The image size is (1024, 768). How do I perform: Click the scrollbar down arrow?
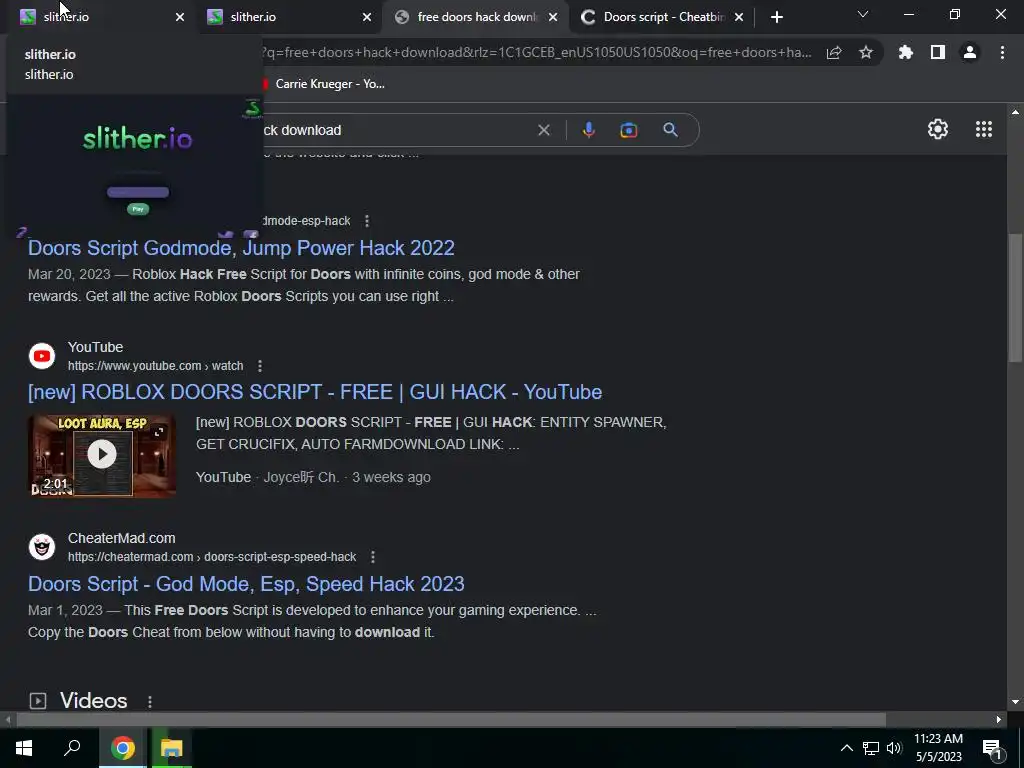coord(1015,702)
